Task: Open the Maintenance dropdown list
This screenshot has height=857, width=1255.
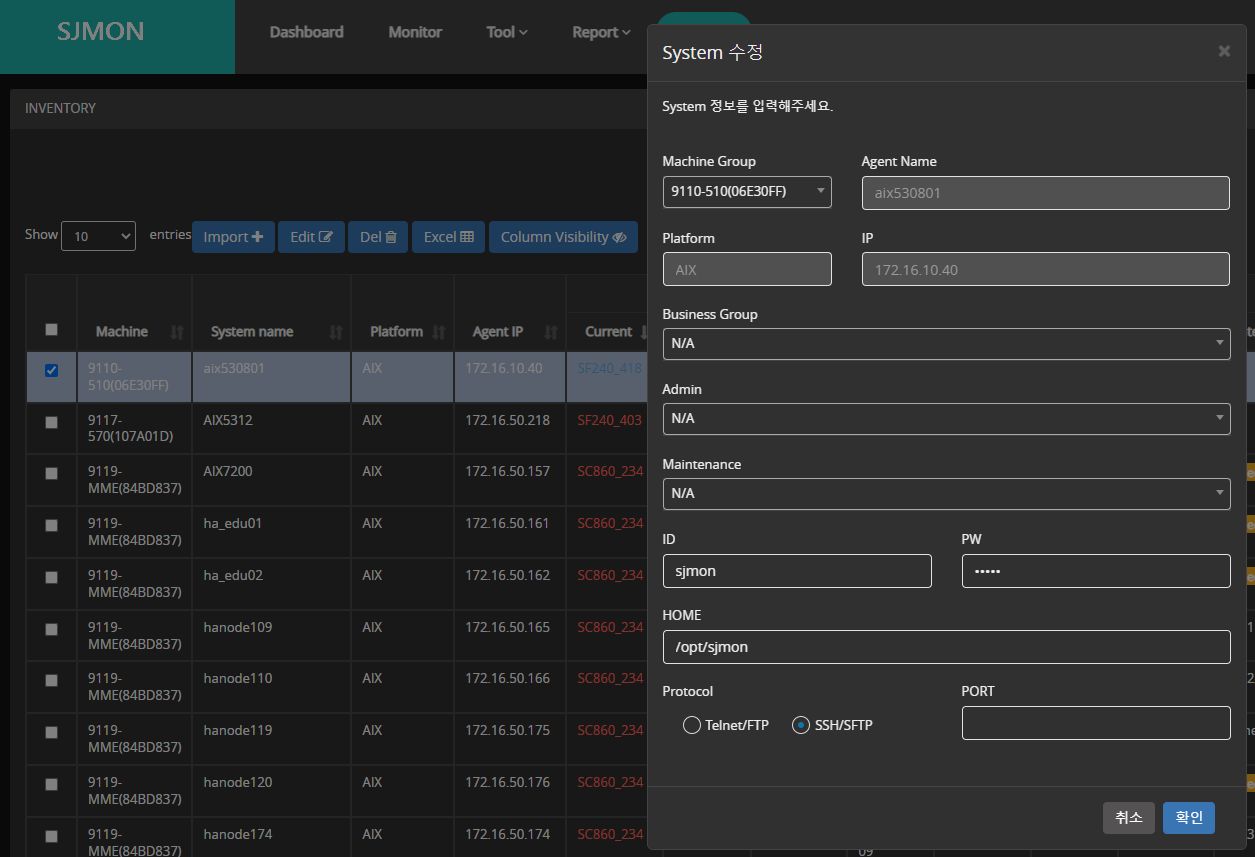Action: (x=945, y=493)
